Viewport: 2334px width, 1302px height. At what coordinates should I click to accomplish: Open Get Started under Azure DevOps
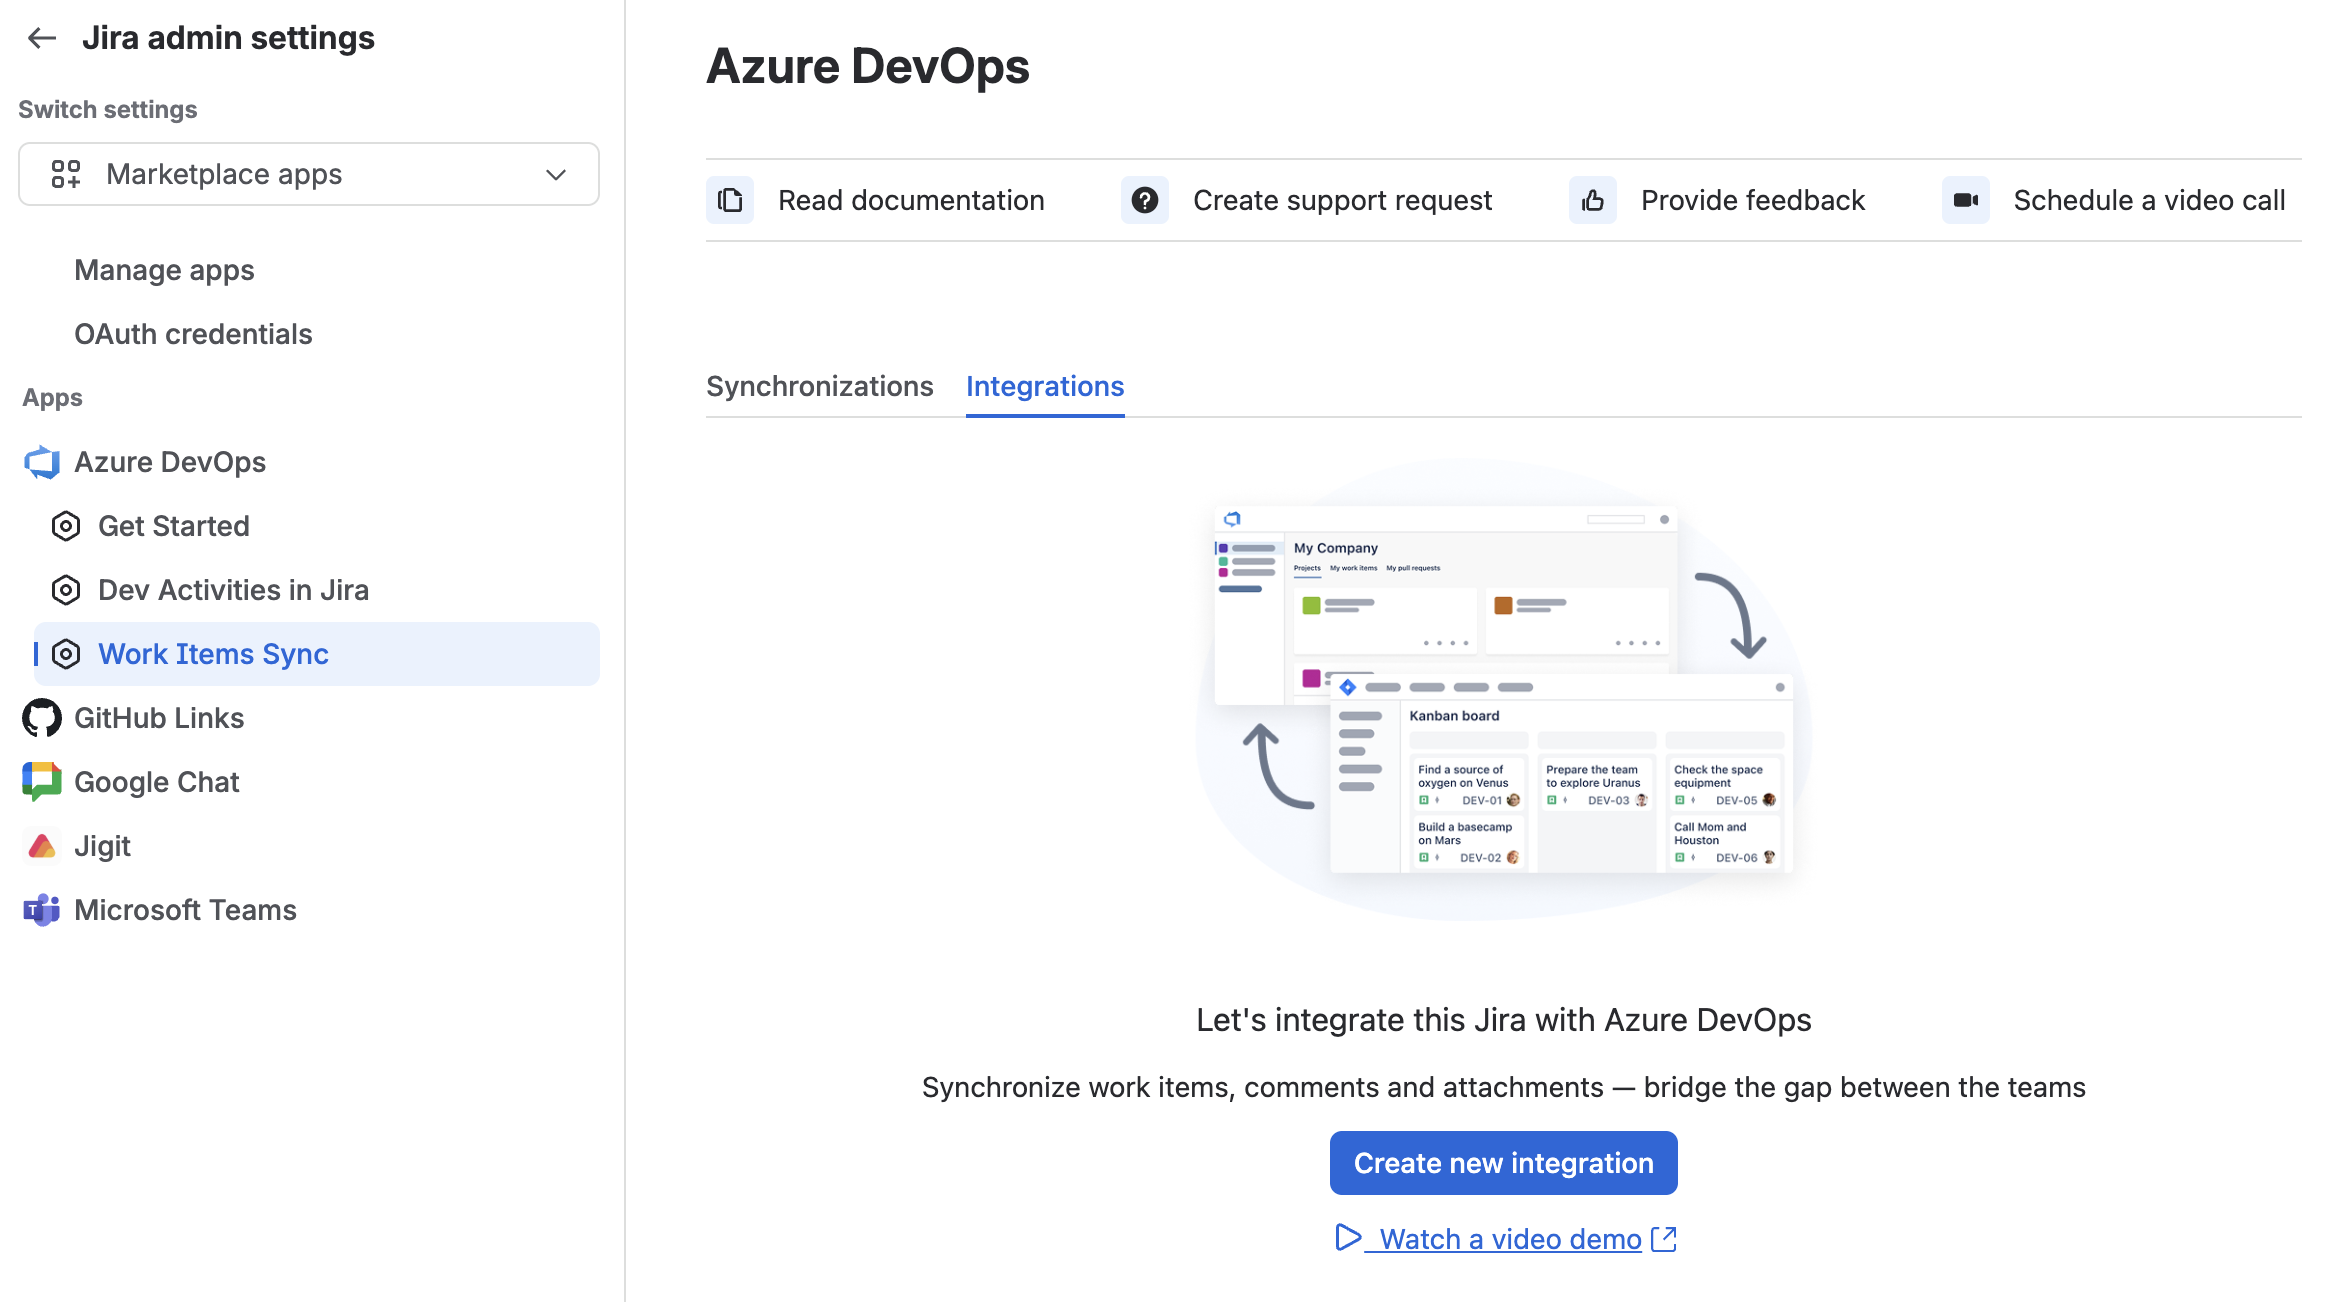point(174,526)
